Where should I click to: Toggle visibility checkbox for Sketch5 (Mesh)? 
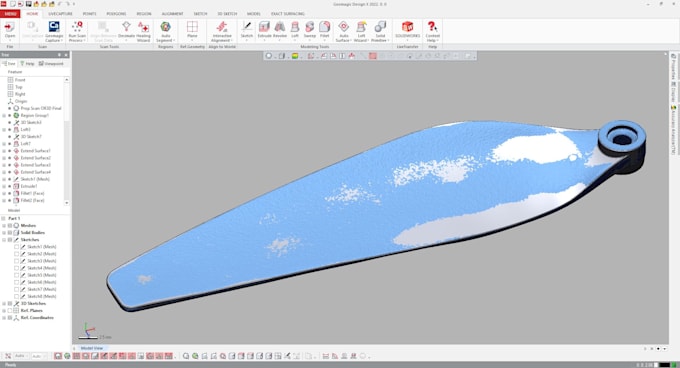[x=16, y=275]
